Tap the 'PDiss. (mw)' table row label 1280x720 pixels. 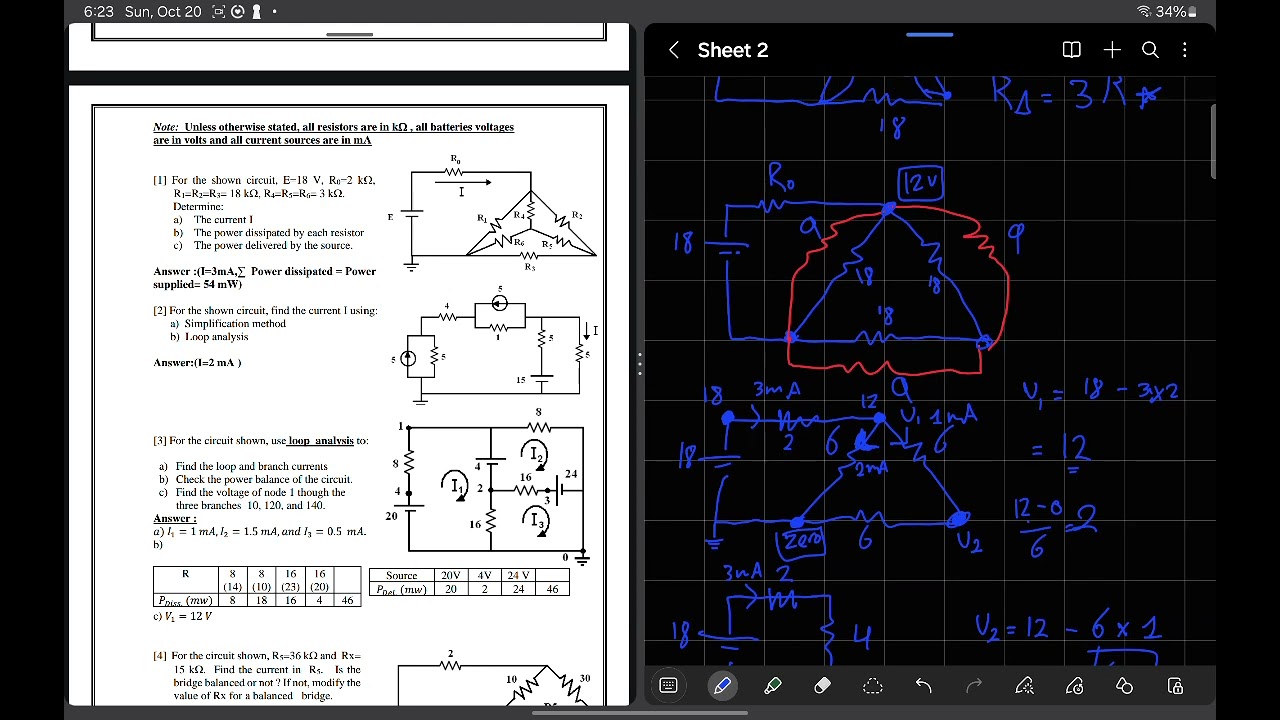pyautogui.click(x=185, y=600)
